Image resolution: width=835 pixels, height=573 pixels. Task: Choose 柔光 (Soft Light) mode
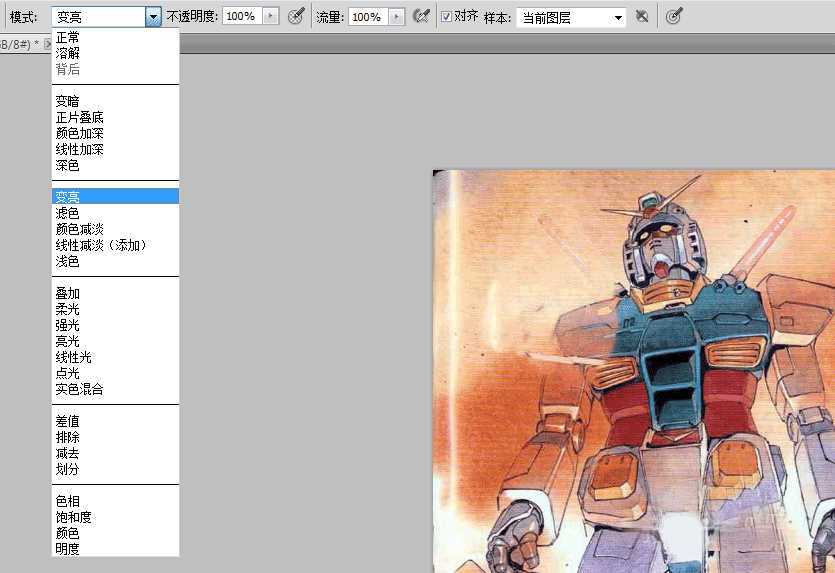(68, 309)
